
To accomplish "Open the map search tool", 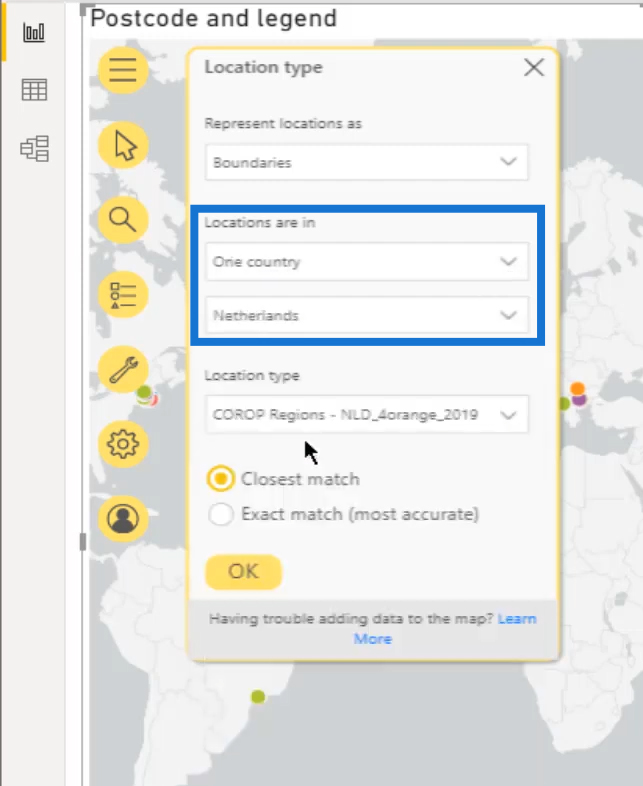I will [x=123, y=220].
